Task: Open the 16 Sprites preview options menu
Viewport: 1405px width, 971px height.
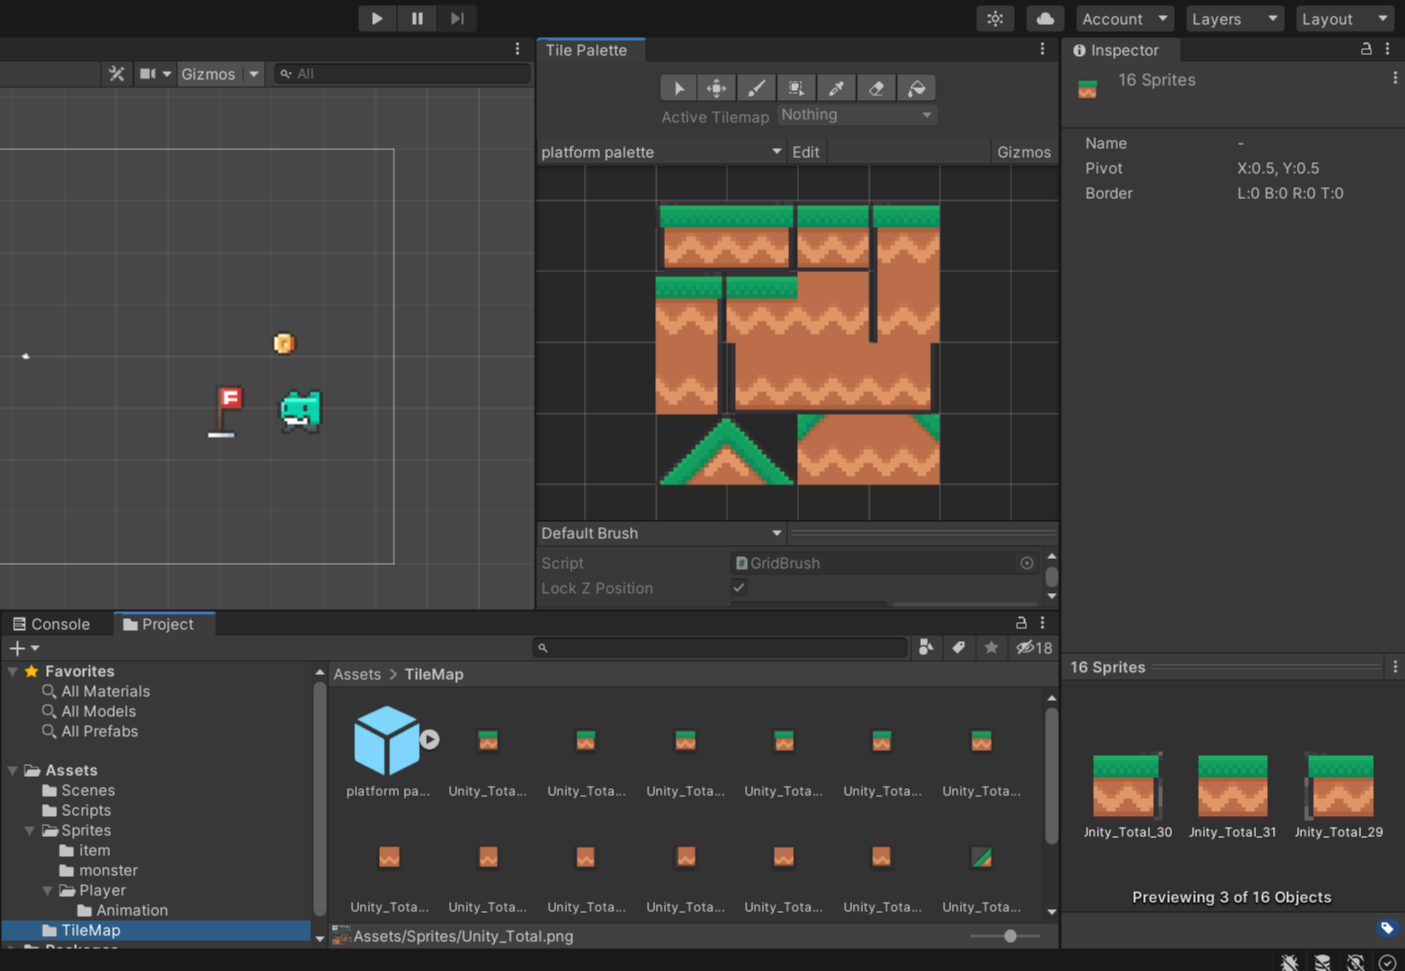Action: (1396, 667)
